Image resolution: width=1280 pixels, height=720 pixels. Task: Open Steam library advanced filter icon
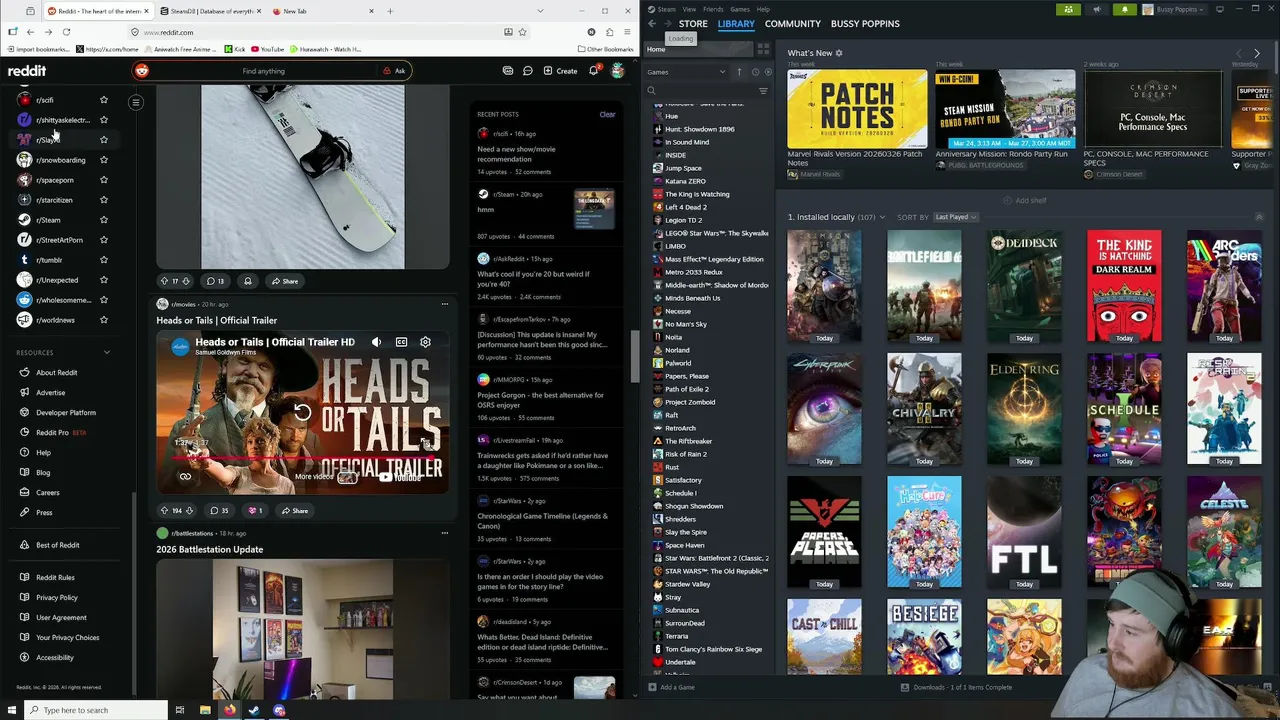[763, 91]
